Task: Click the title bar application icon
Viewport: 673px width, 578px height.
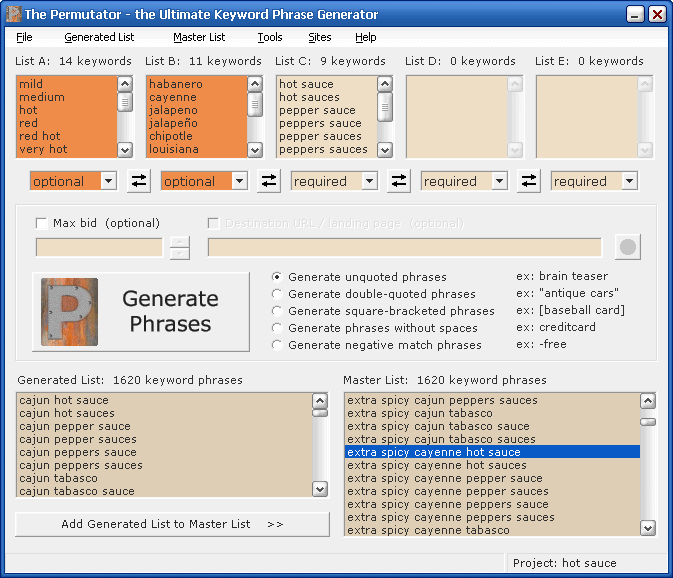Action: [12, 14]
